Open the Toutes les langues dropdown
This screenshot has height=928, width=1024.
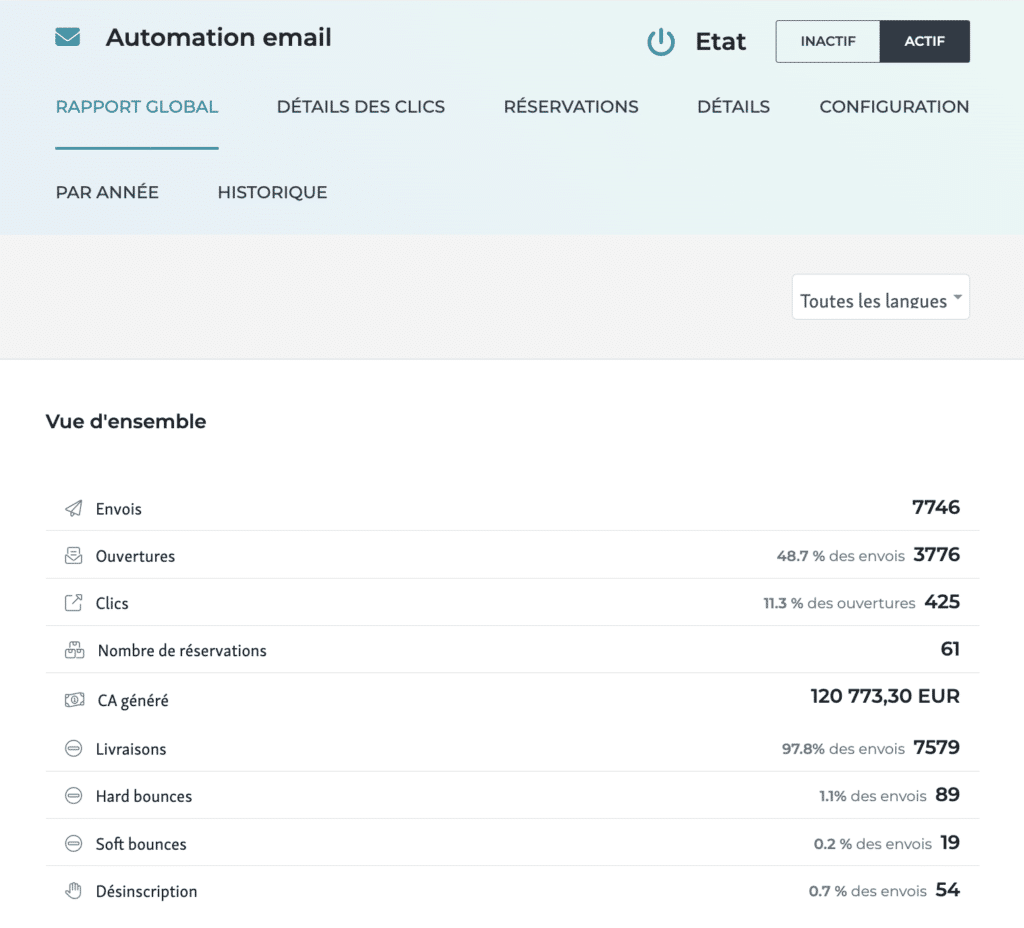pyautogui.click(x=880, y=298)
